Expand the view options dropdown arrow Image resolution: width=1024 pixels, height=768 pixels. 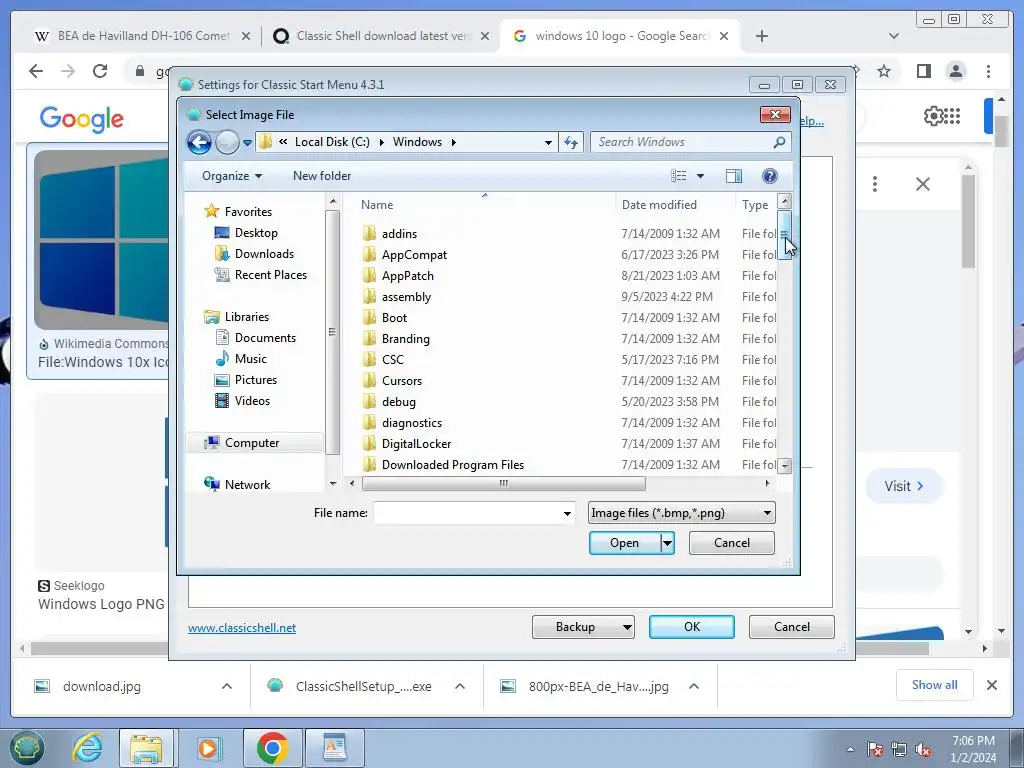pos(700,176)
